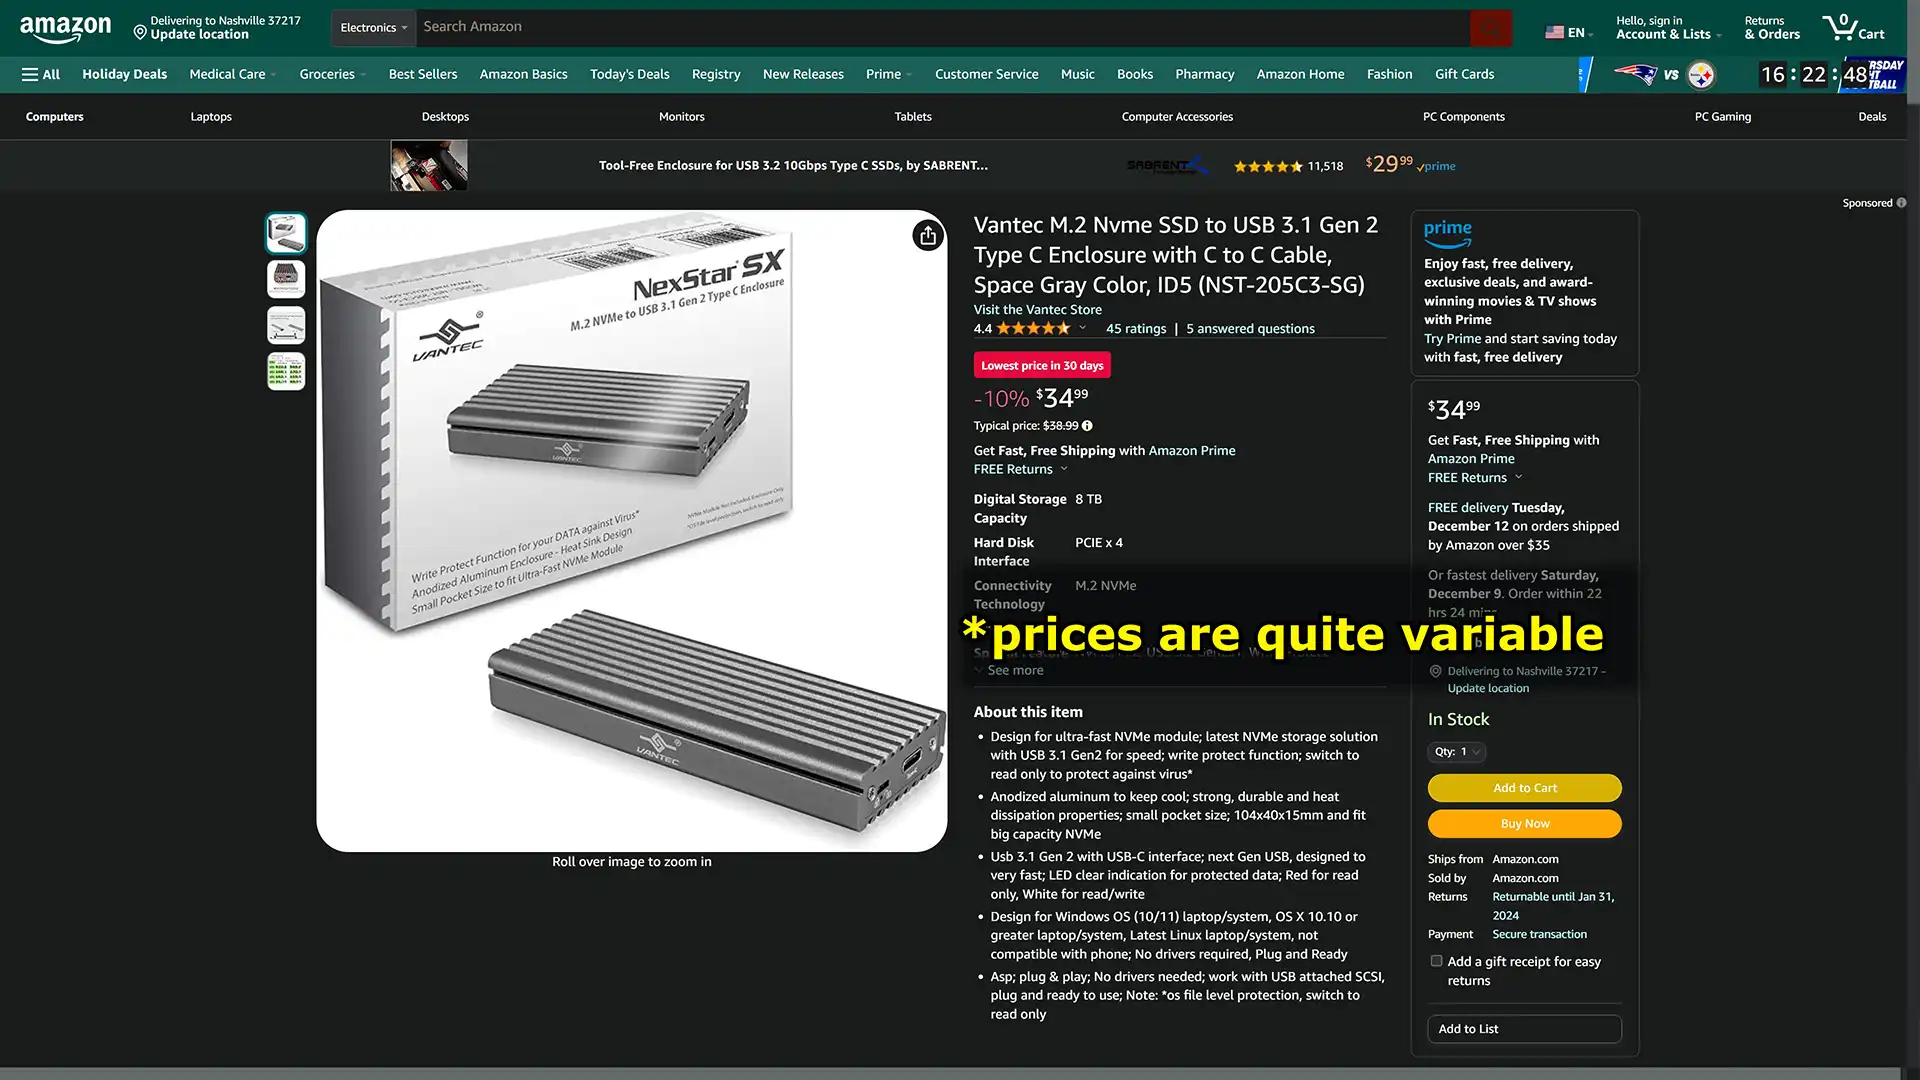Open the shopping cart icon

1853,27
